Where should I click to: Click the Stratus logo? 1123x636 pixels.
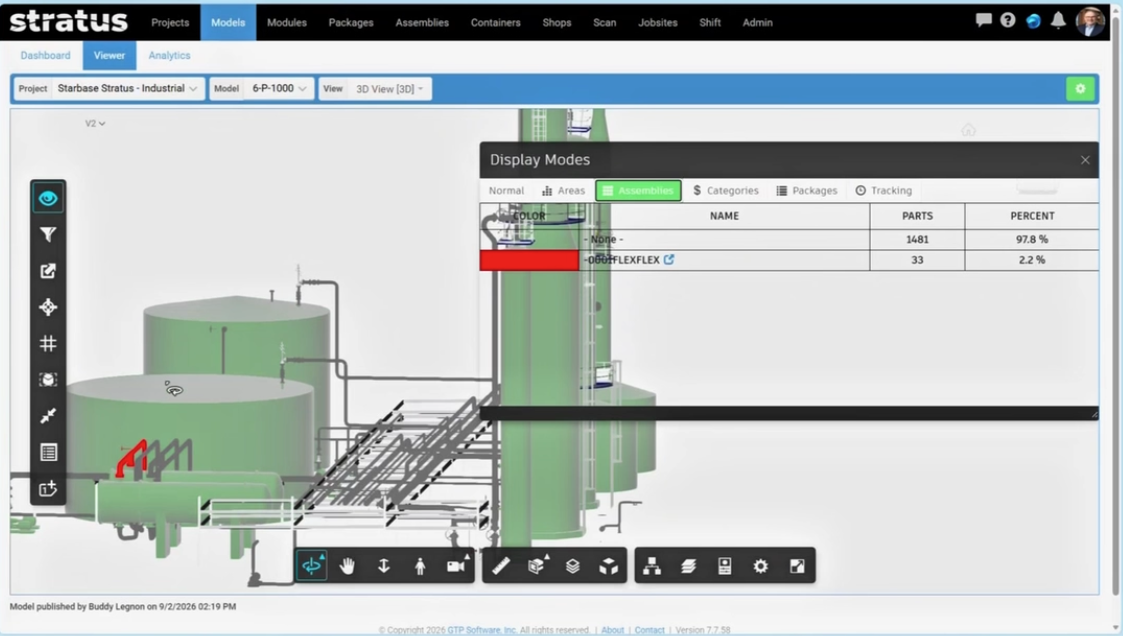pos(69,21)
